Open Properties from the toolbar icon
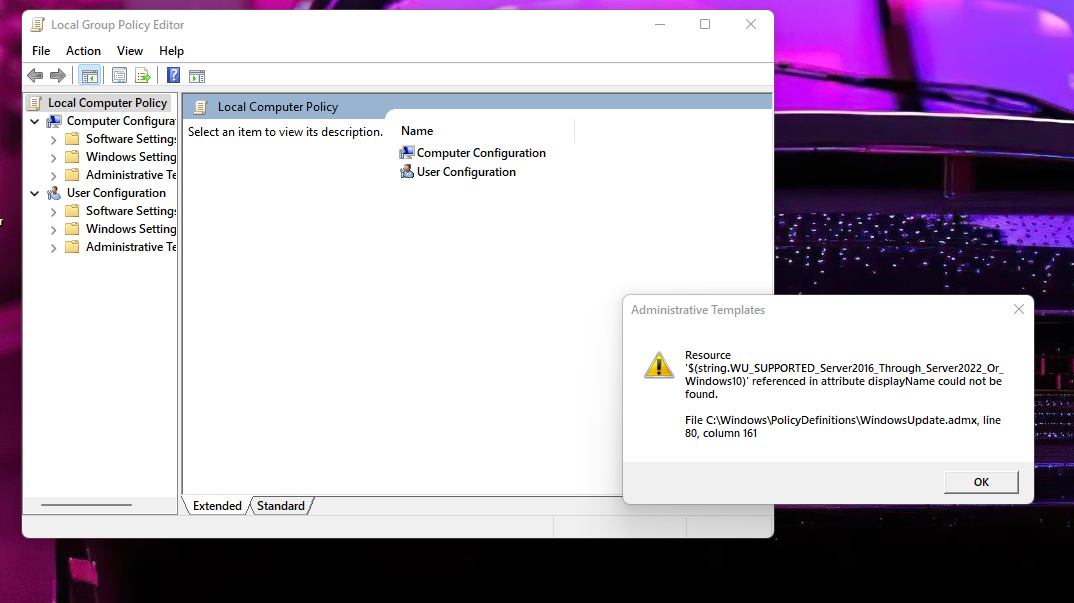 (119, 76)
